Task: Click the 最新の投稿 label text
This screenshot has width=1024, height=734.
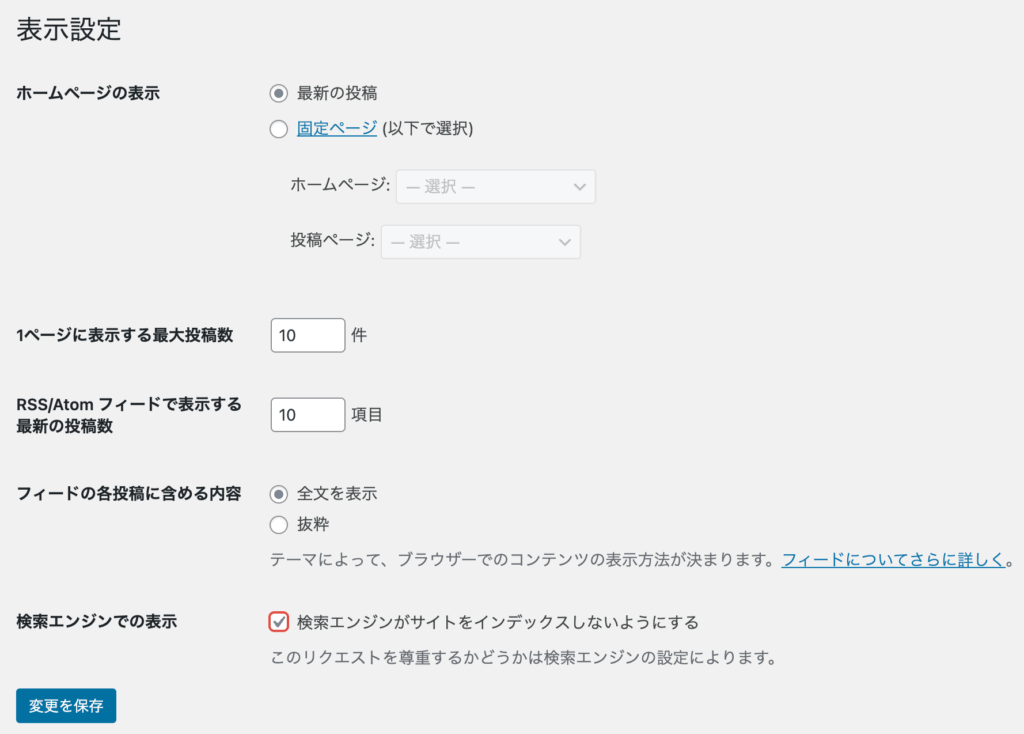Action: (337, 93)
